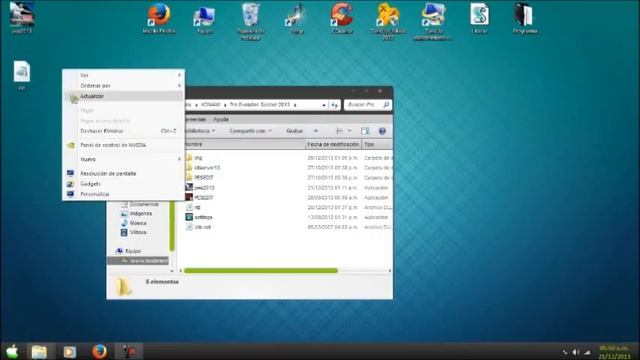Click the green horizontal scrollbar in file list
Image resolution: width=640 pixels, height=360 pixels.
pos(260,271)
